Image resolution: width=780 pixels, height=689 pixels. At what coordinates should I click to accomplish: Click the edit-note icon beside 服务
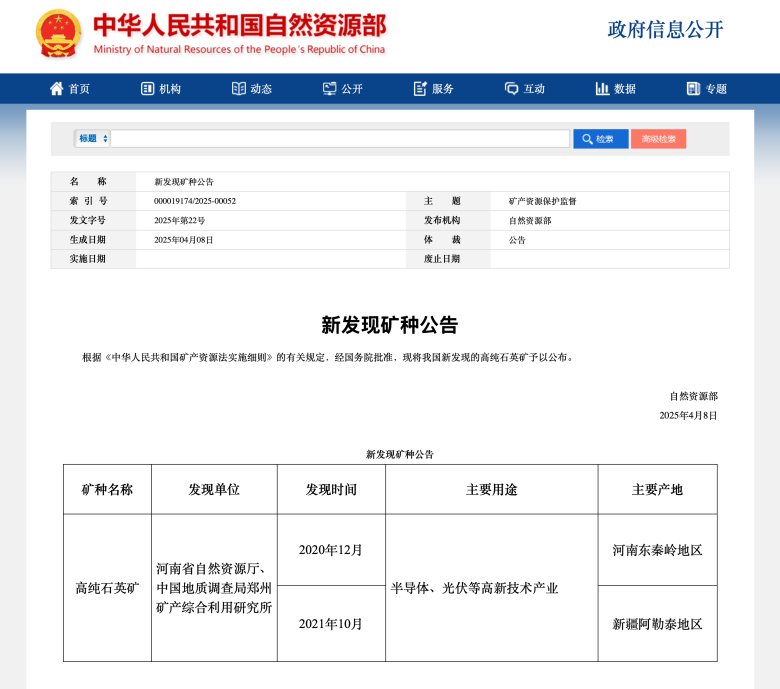(x=420, y=88)
